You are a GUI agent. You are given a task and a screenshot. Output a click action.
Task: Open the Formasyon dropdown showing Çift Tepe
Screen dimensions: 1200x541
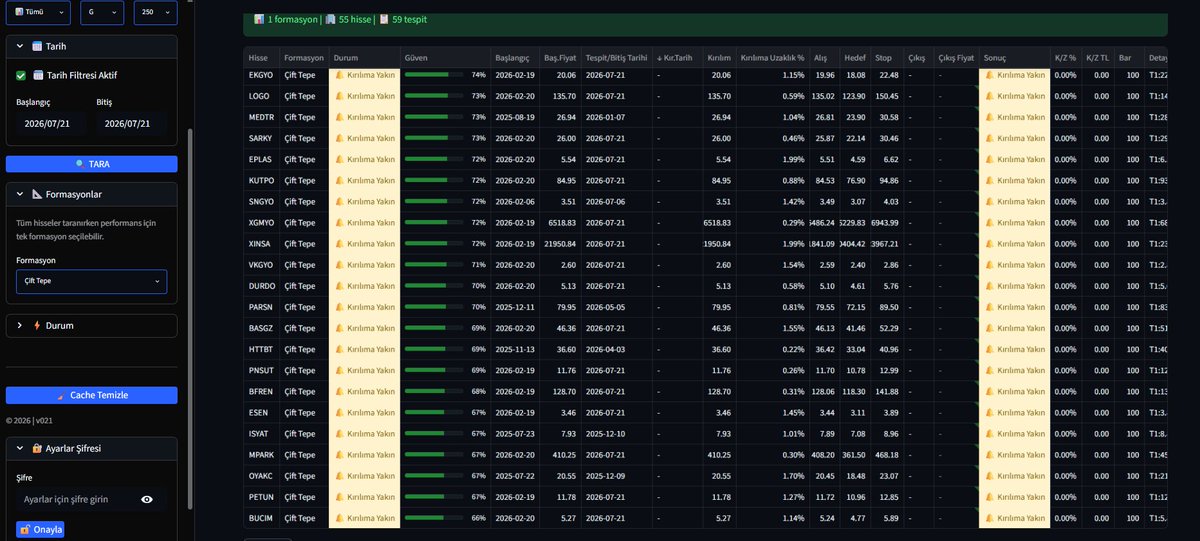coord(91,281)
